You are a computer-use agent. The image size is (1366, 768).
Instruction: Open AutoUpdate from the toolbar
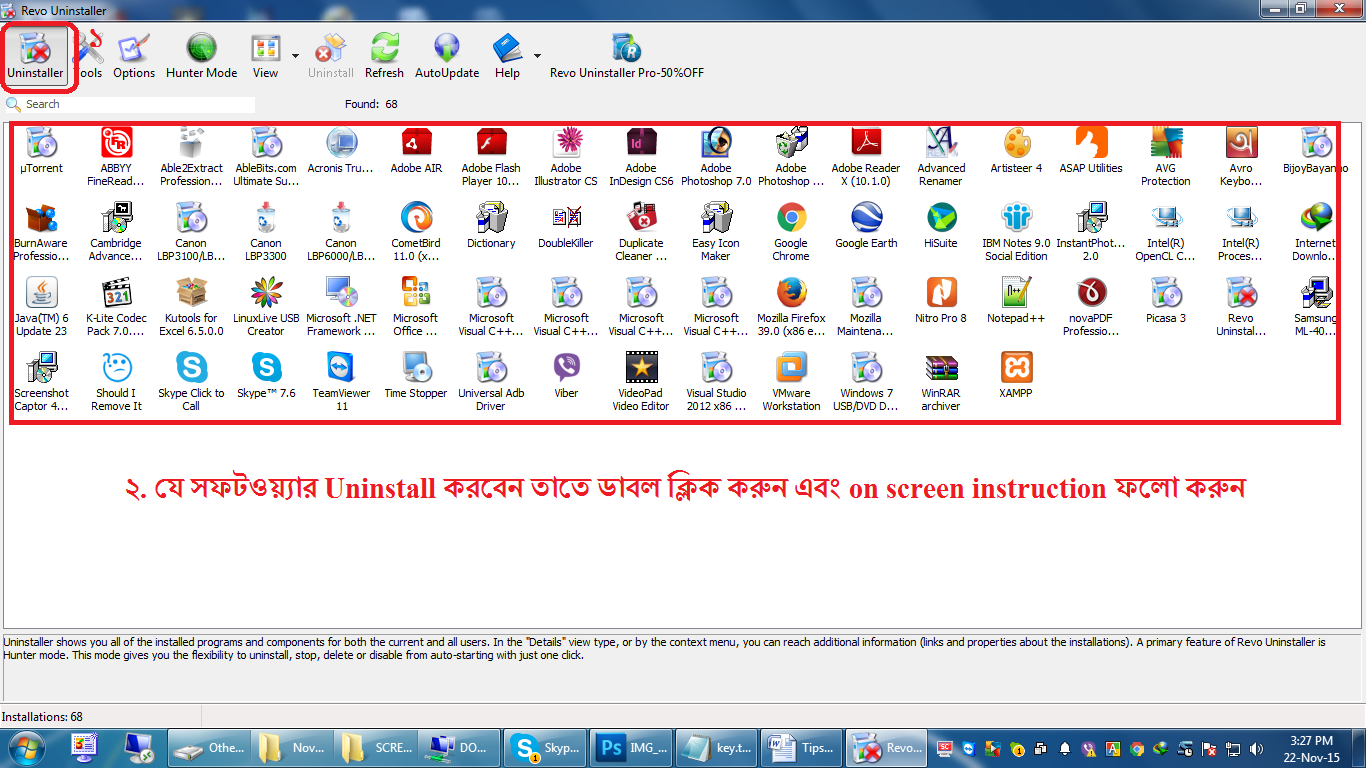[x=447, y=55]
